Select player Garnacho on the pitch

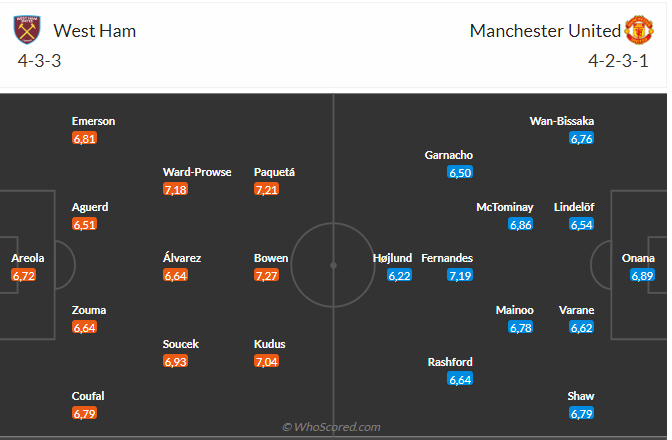point(449,155)
